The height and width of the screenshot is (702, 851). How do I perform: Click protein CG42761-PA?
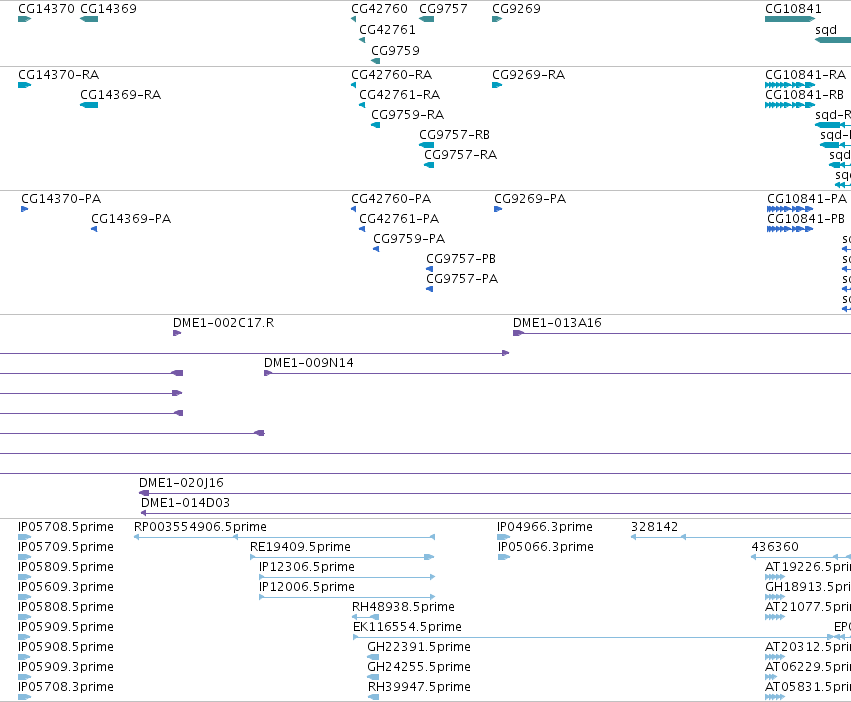click(x=399, y=219)
